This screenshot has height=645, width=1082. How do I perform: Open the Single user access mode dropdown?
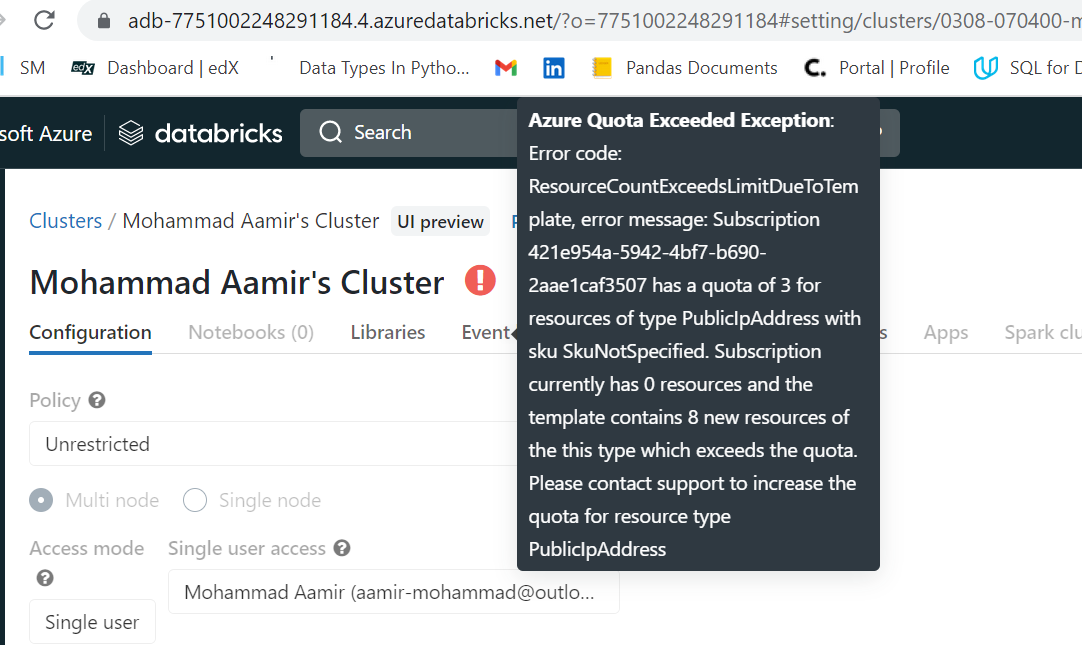click(x=92, y=622)
